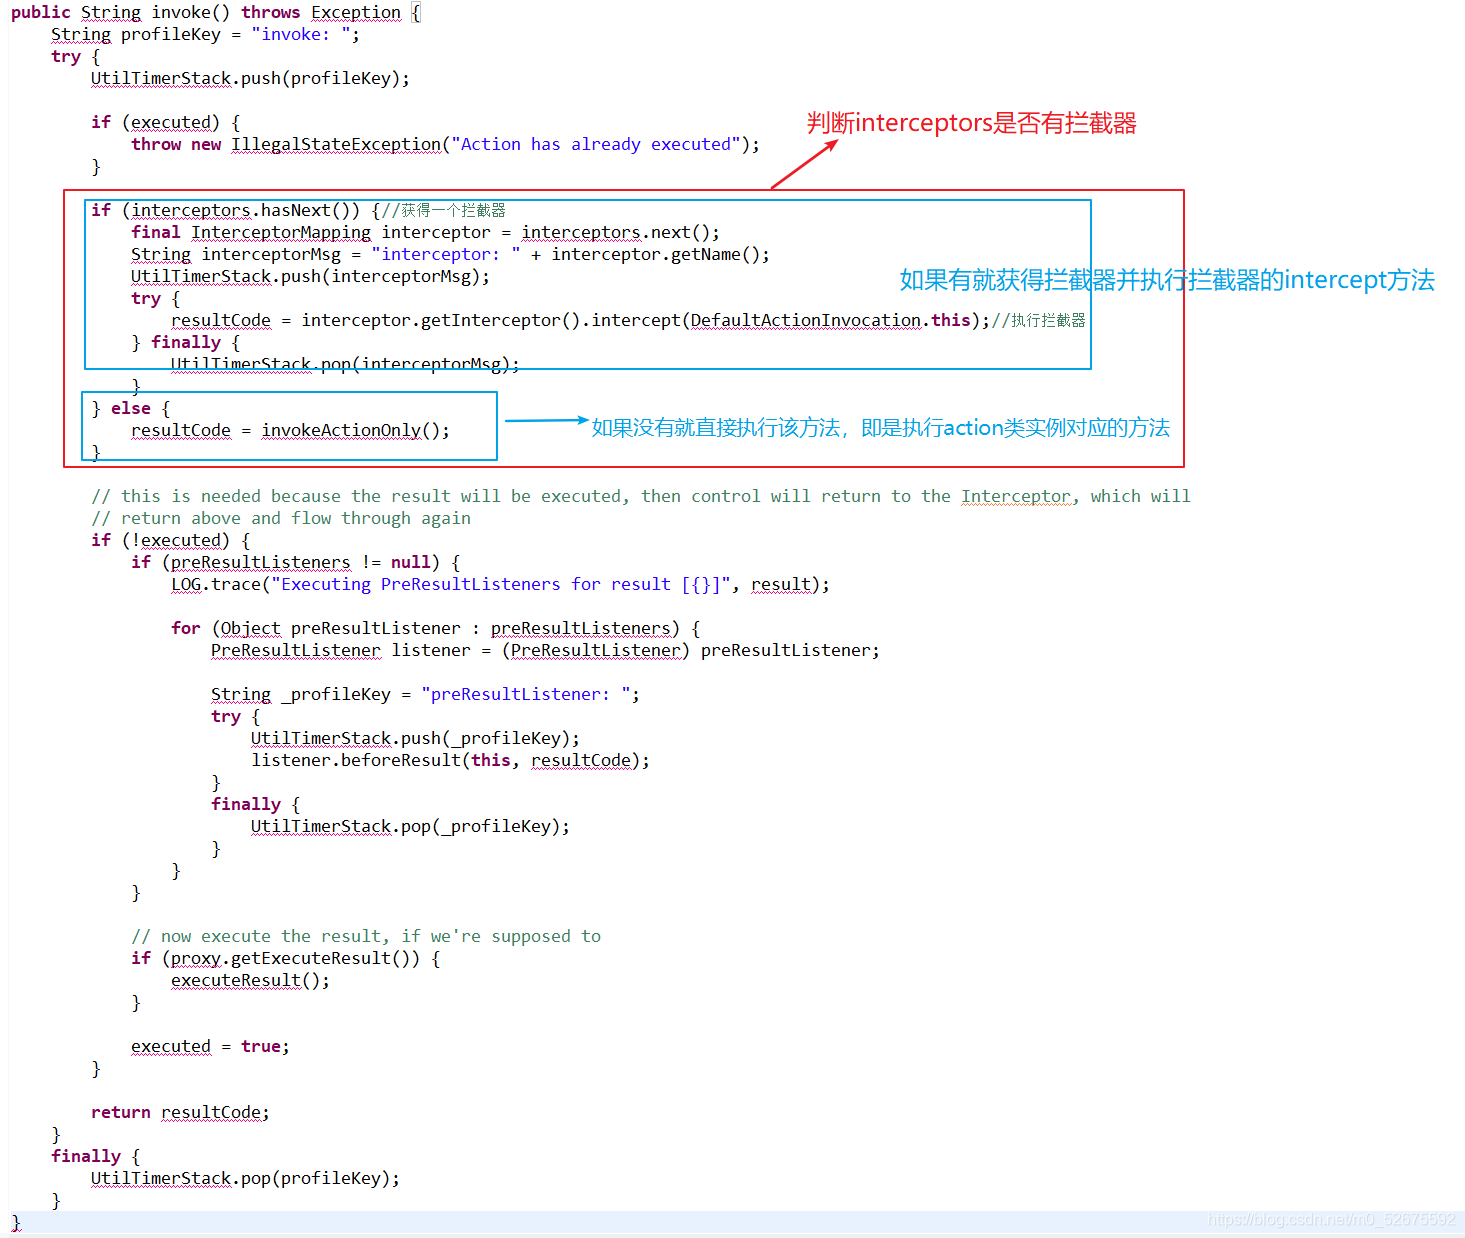1465x1238 pixels.
Task: Click the line 'String profileKey = "invoke: ";'
Action: pos(205,34)
